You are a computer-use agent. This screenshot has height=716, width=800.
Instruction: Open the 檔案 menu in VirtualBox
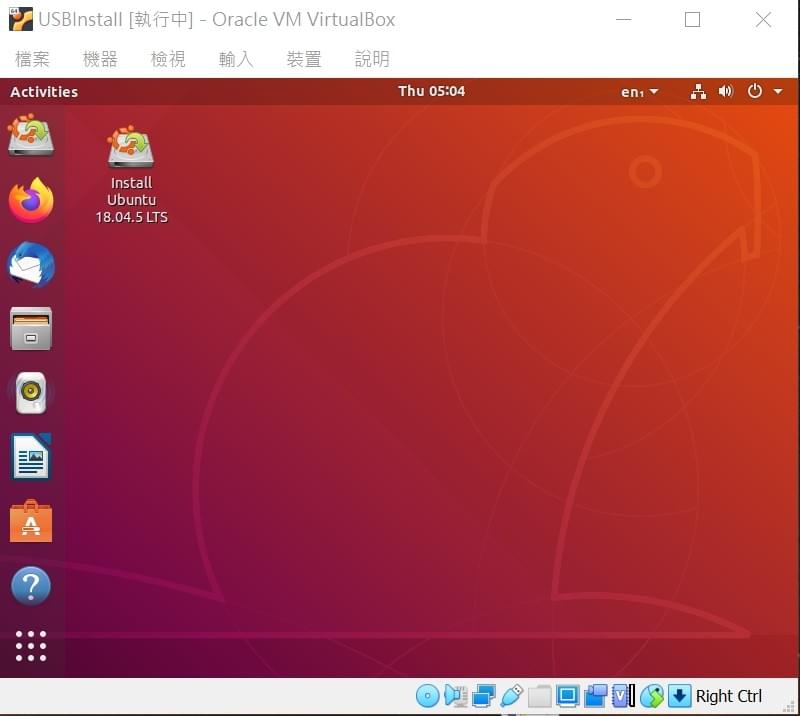point(32,59)
